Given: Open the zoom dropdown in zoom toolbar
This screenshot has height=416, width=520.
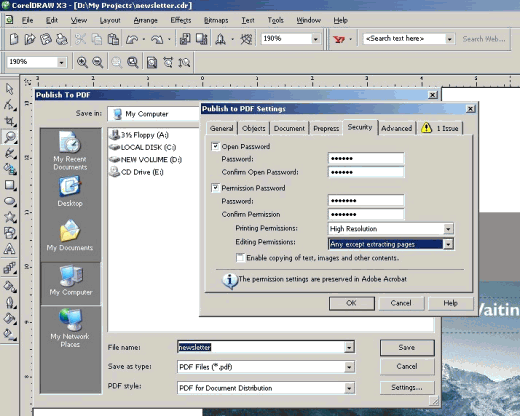Looking at the screenshot, I should coord(61,62).
